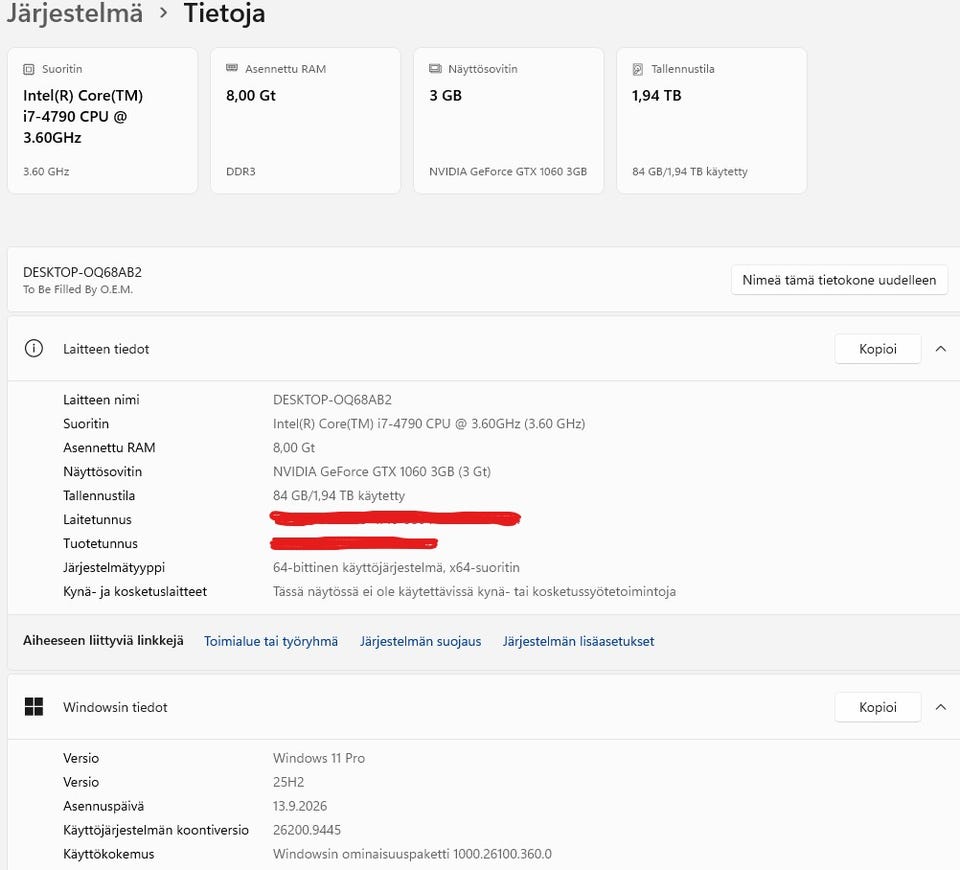Viewport: 960px width, 870px height.
Task: Click the display adapter icon beside Näyttösovitin
Action: [435, 69]
